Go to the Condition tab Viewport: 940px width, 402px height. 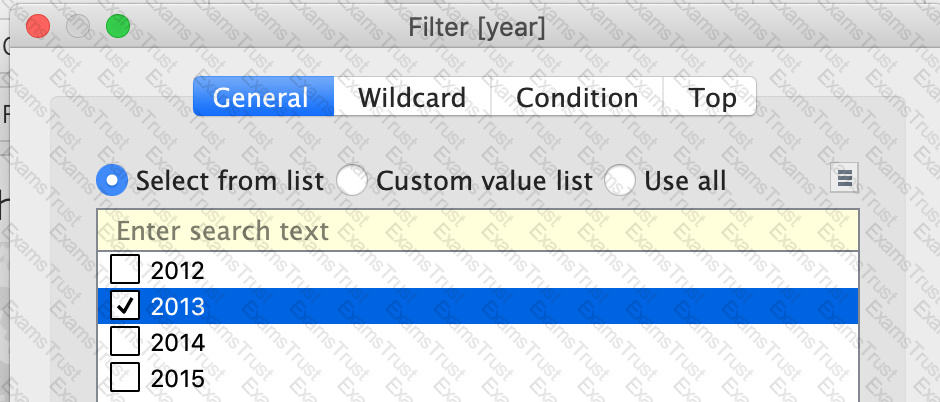click(x=577, y=96)
